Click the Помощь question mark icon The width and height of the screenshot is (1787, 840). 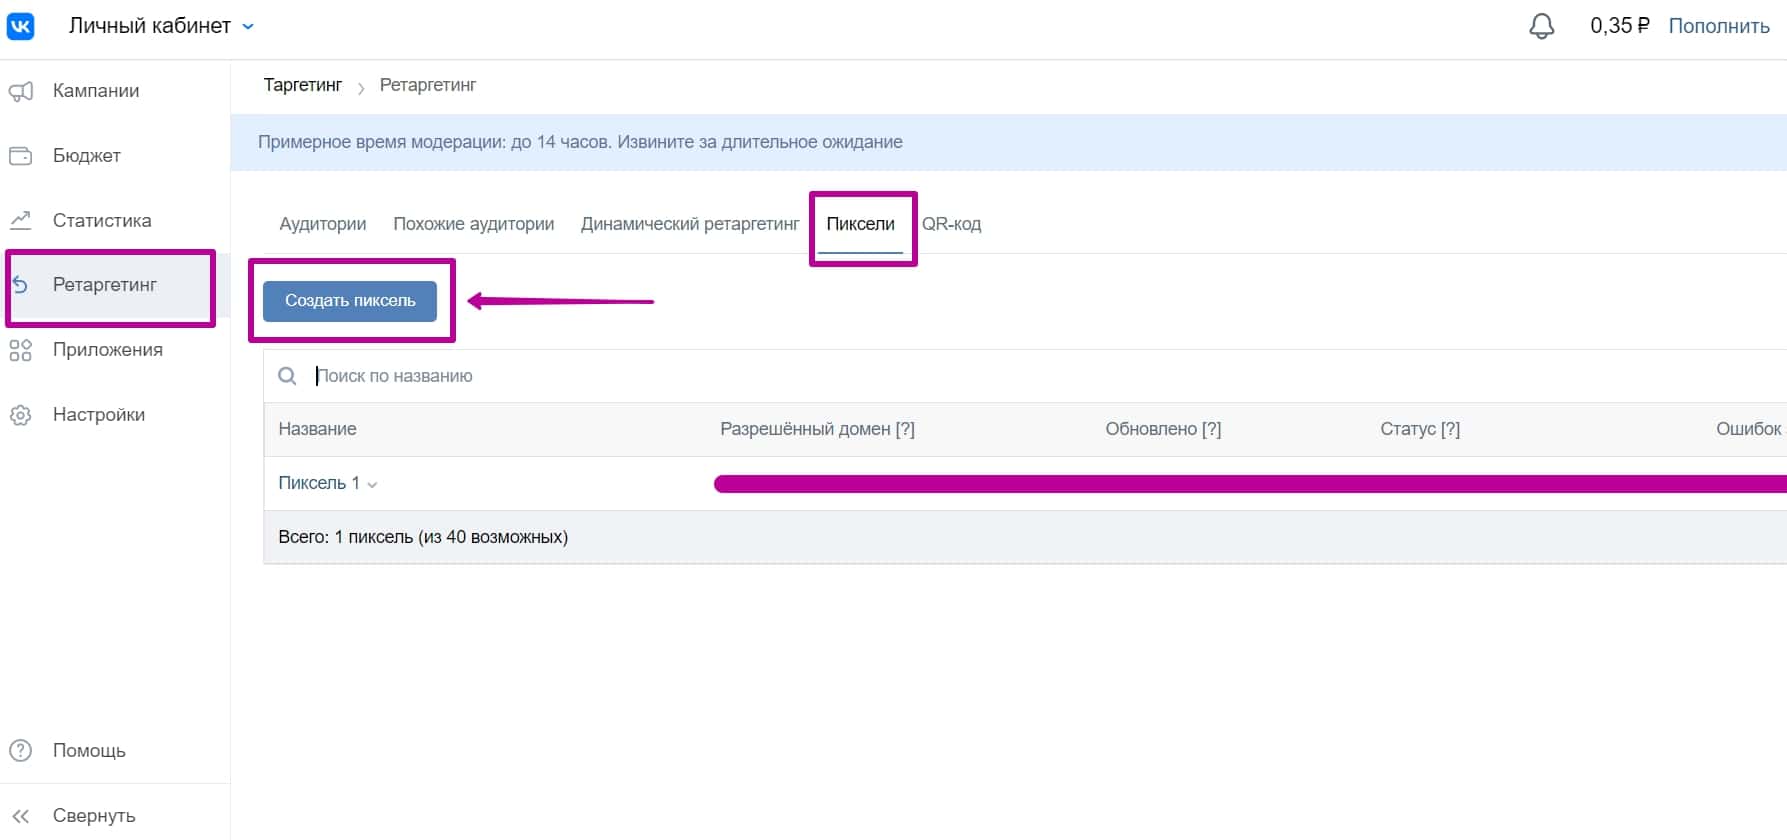click(21, 751)
